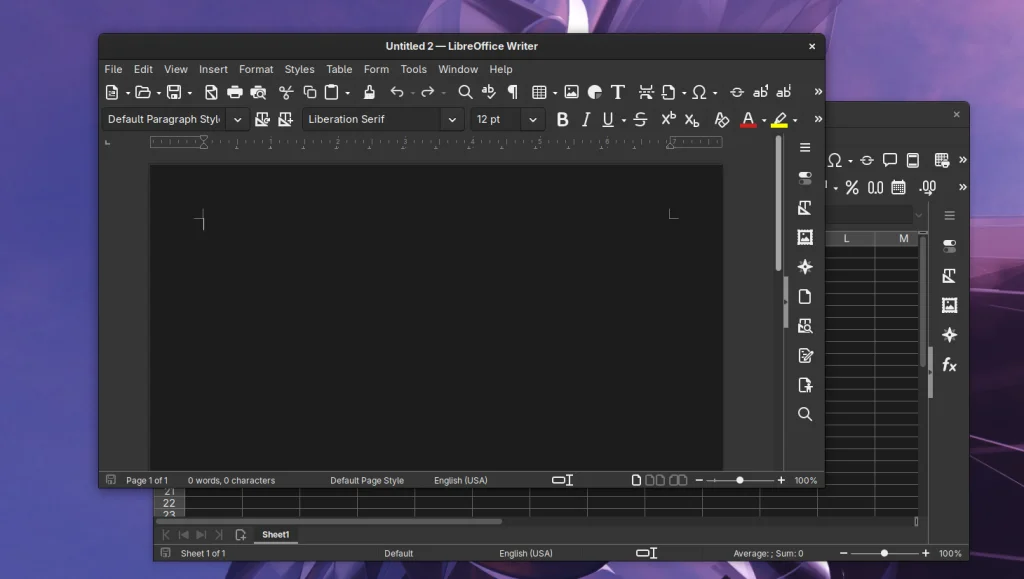Open the 12 pt font size dropdown

pos(531,119)
